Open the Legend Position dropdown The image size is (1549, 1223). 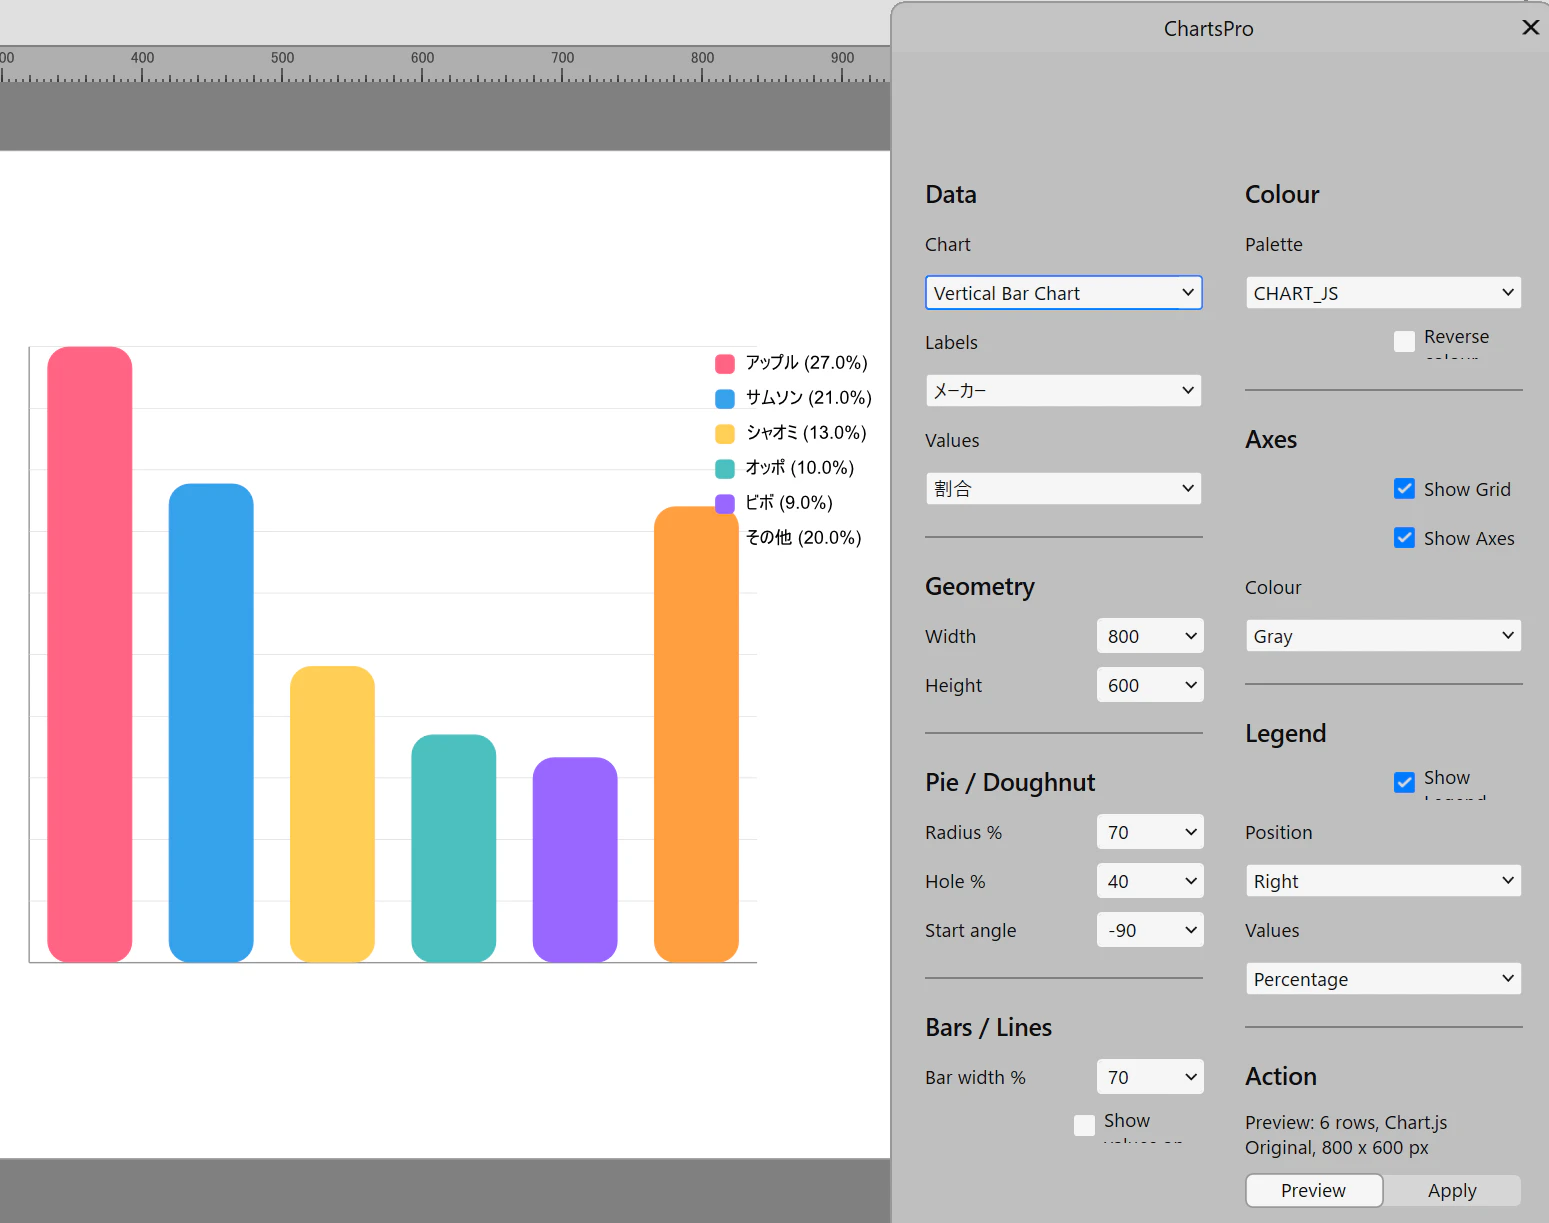[x=1383, y=881]
